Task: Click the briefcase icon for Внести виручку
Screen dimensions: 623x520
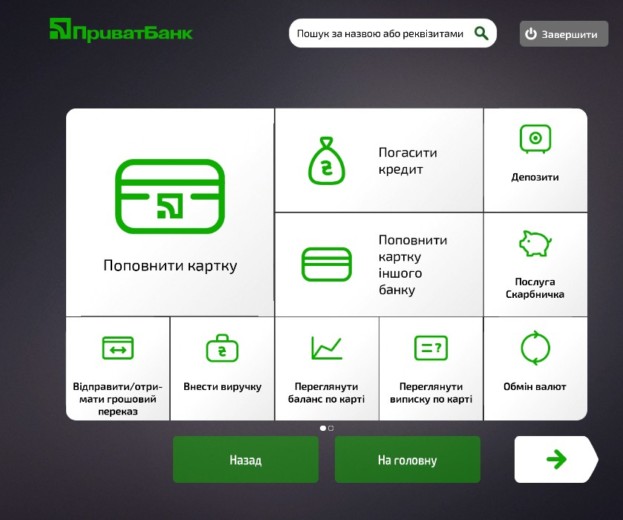Action: pos(222,348)
